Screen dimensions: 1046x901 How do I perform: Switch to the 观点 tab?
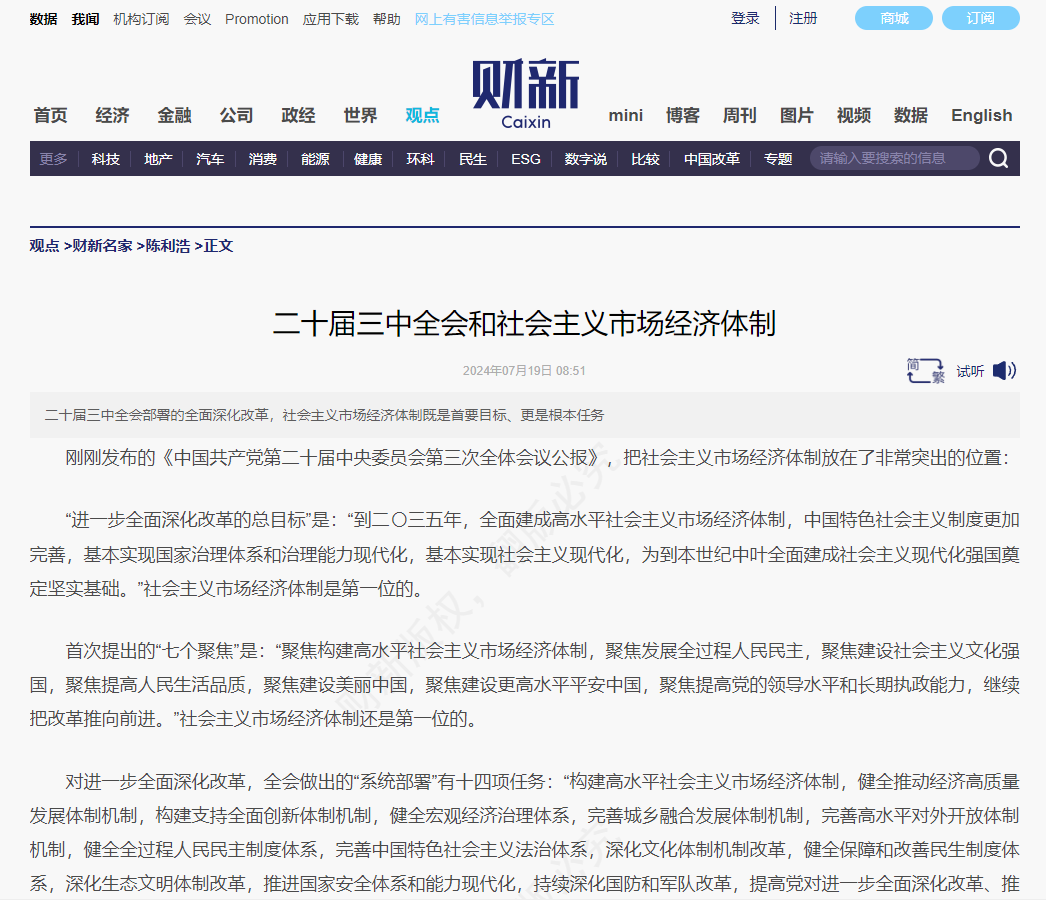point(420,115)
